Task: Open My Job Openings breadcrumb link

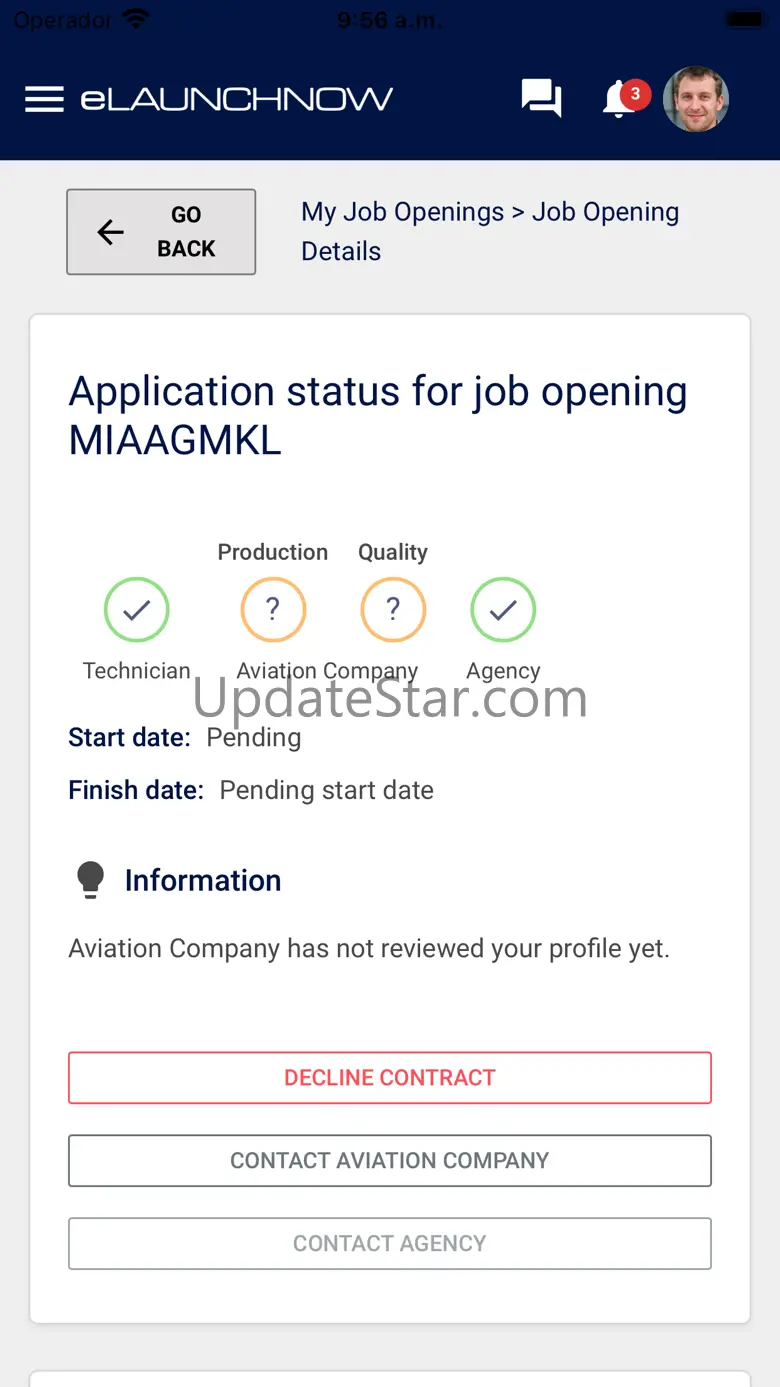Action: [403, 212]
